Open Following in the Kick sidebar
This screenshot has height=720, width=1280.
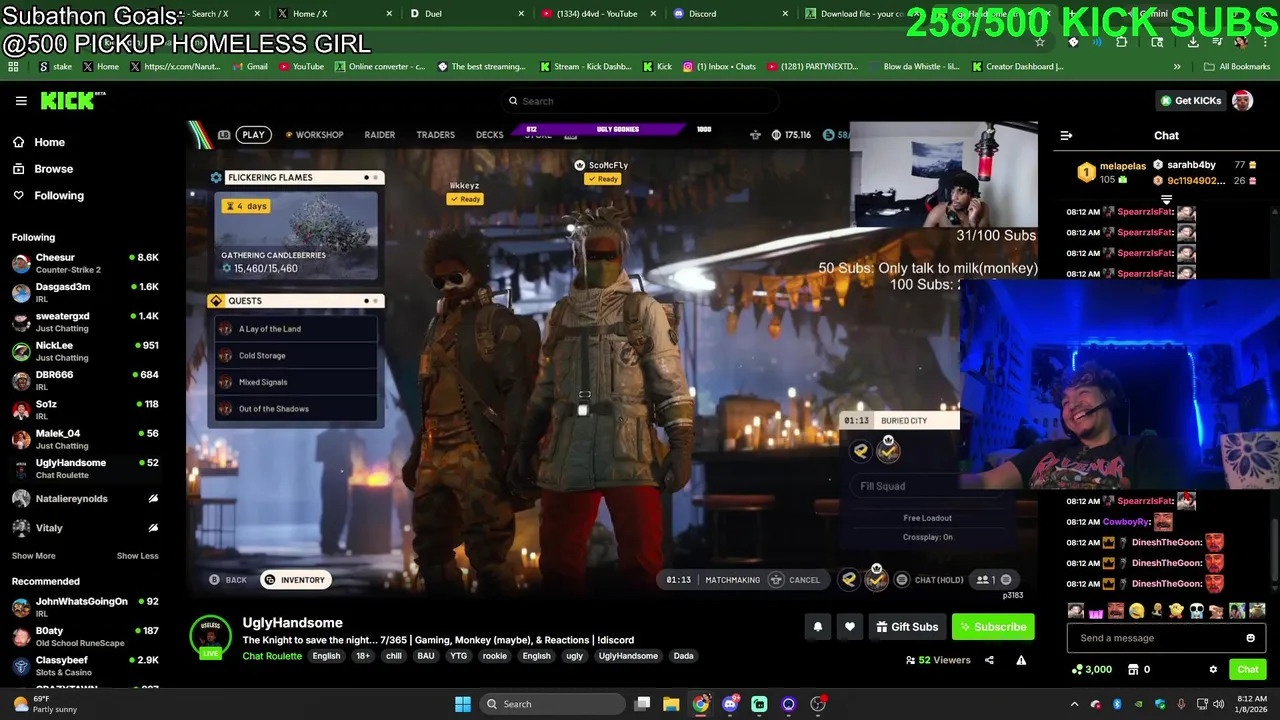pos(49,196)
